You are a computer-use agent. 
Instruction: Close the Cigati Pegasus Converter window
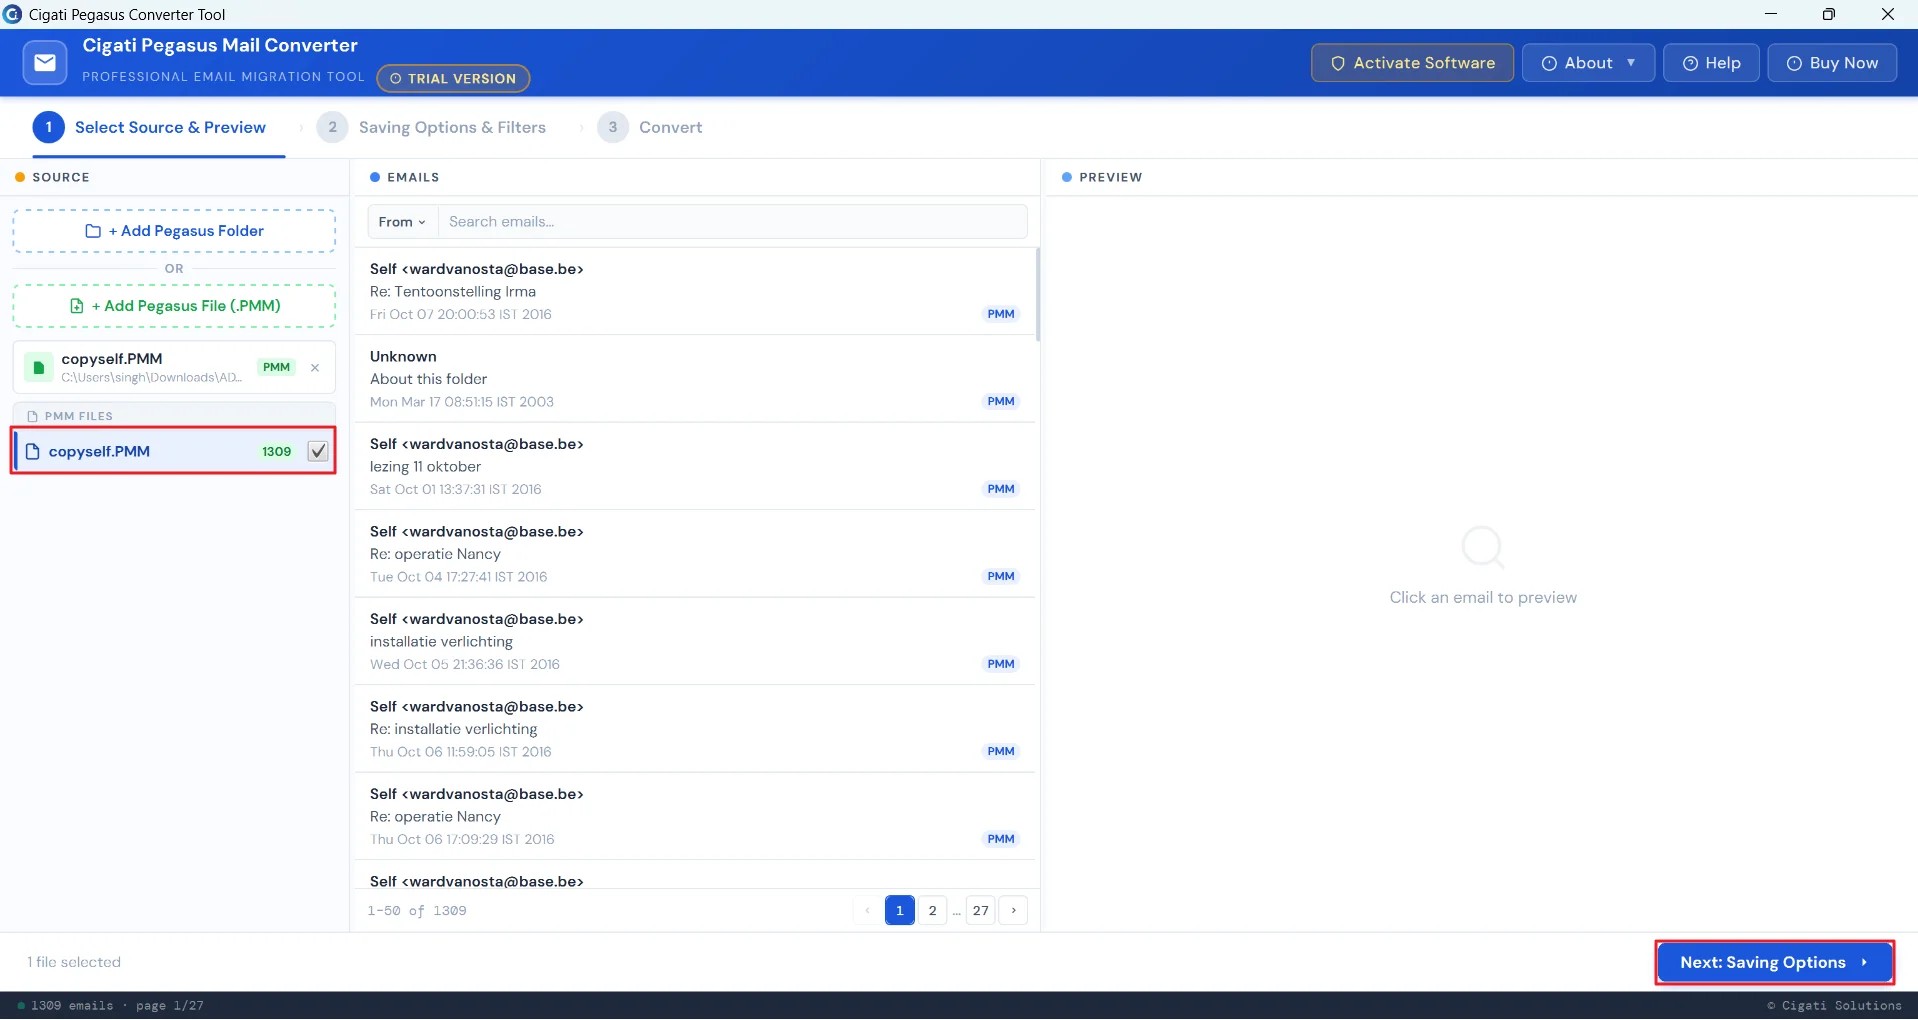coord(1888,14)
